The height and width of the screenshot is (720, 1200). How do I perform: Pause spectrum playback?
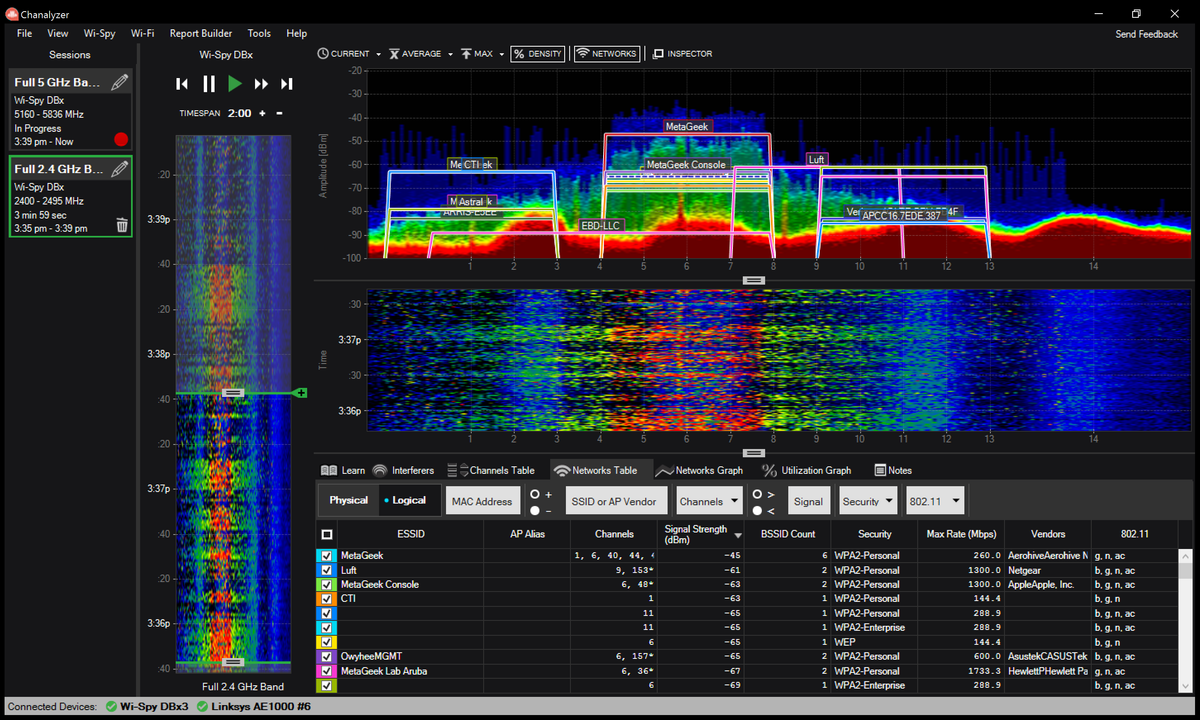click(209, 84)
